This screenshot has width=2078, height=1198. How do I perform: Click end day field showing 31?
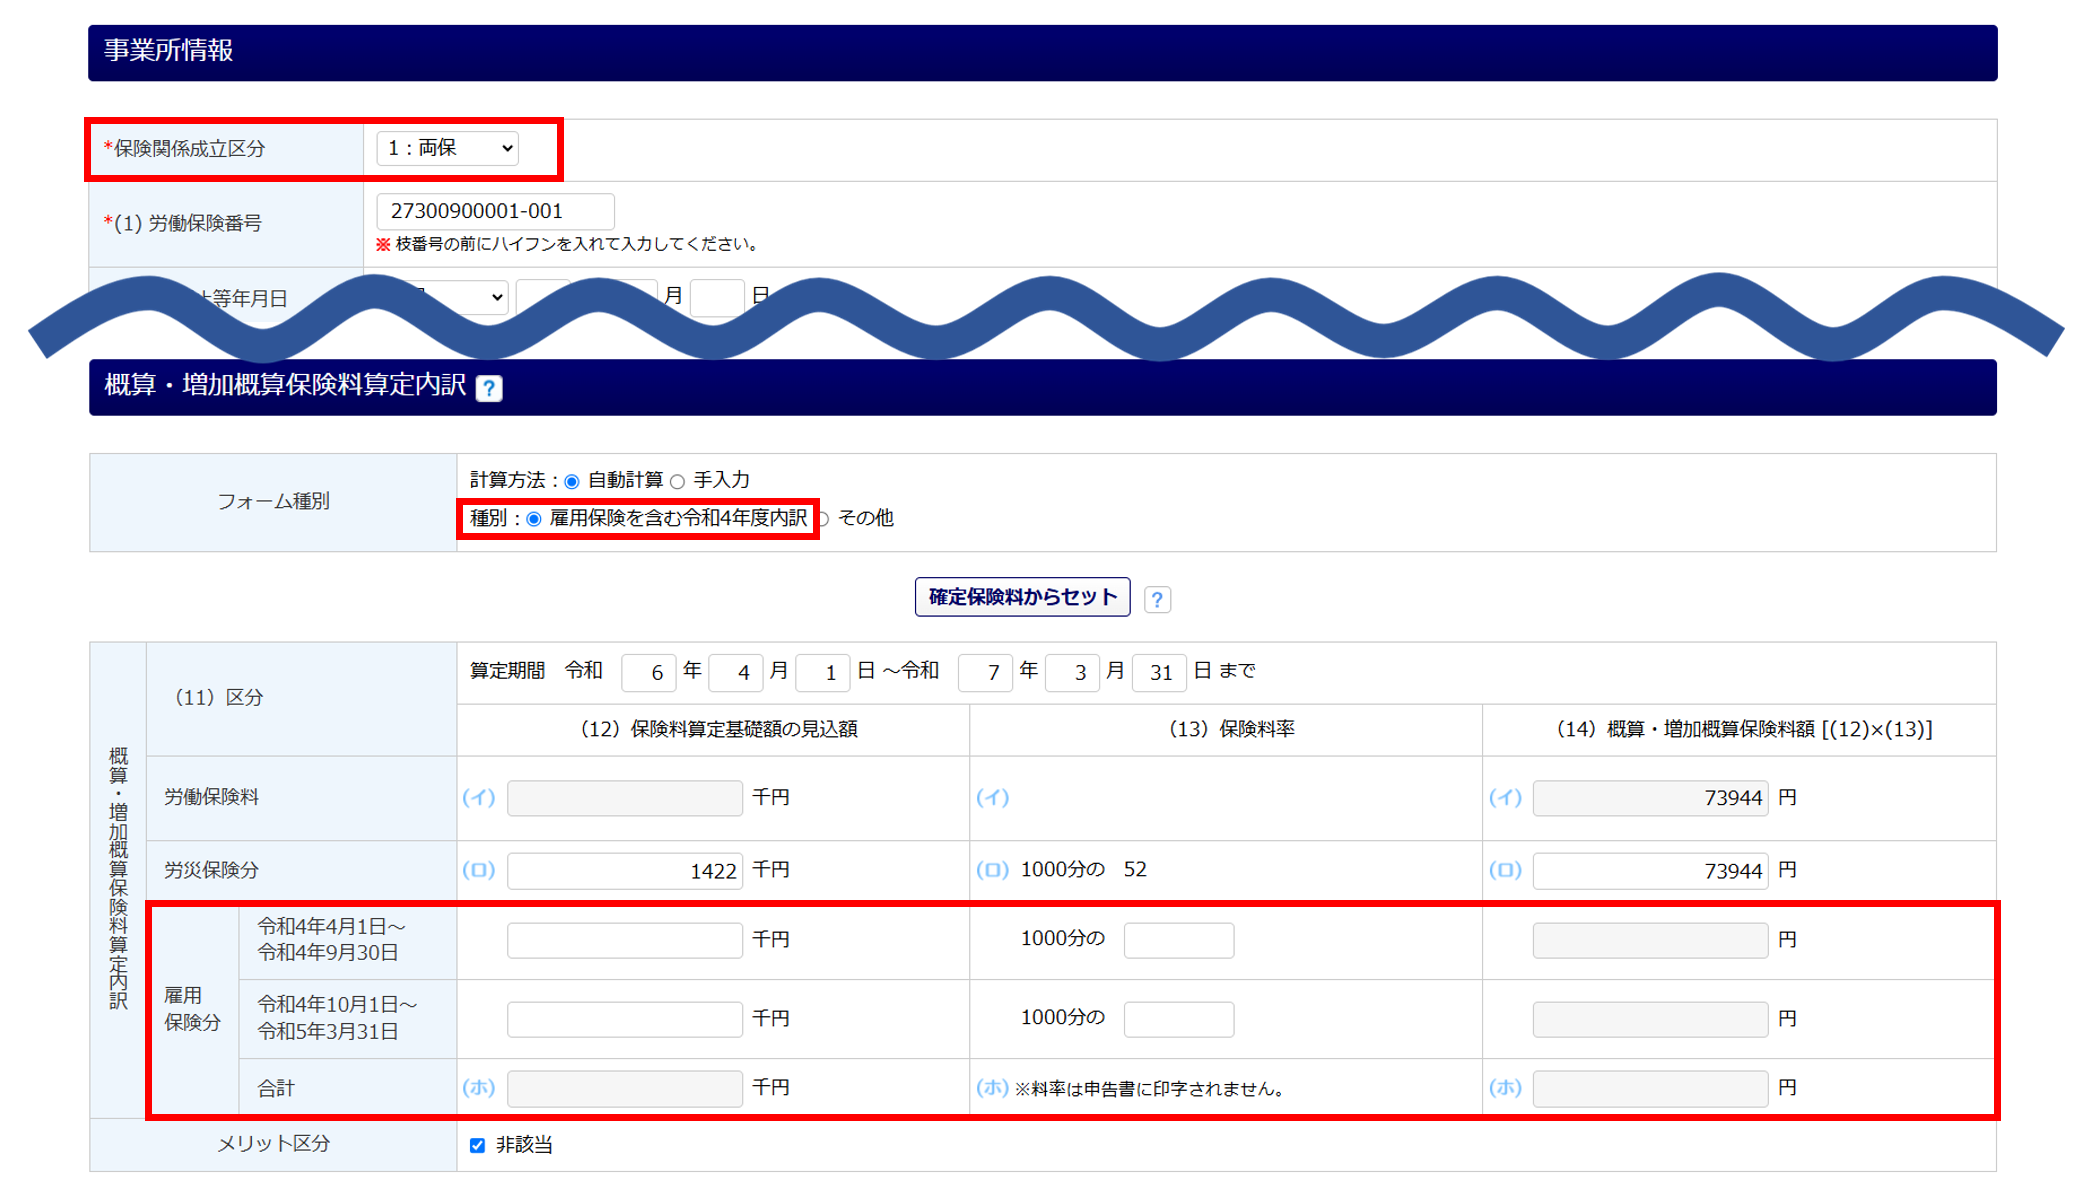(1158, 673)
